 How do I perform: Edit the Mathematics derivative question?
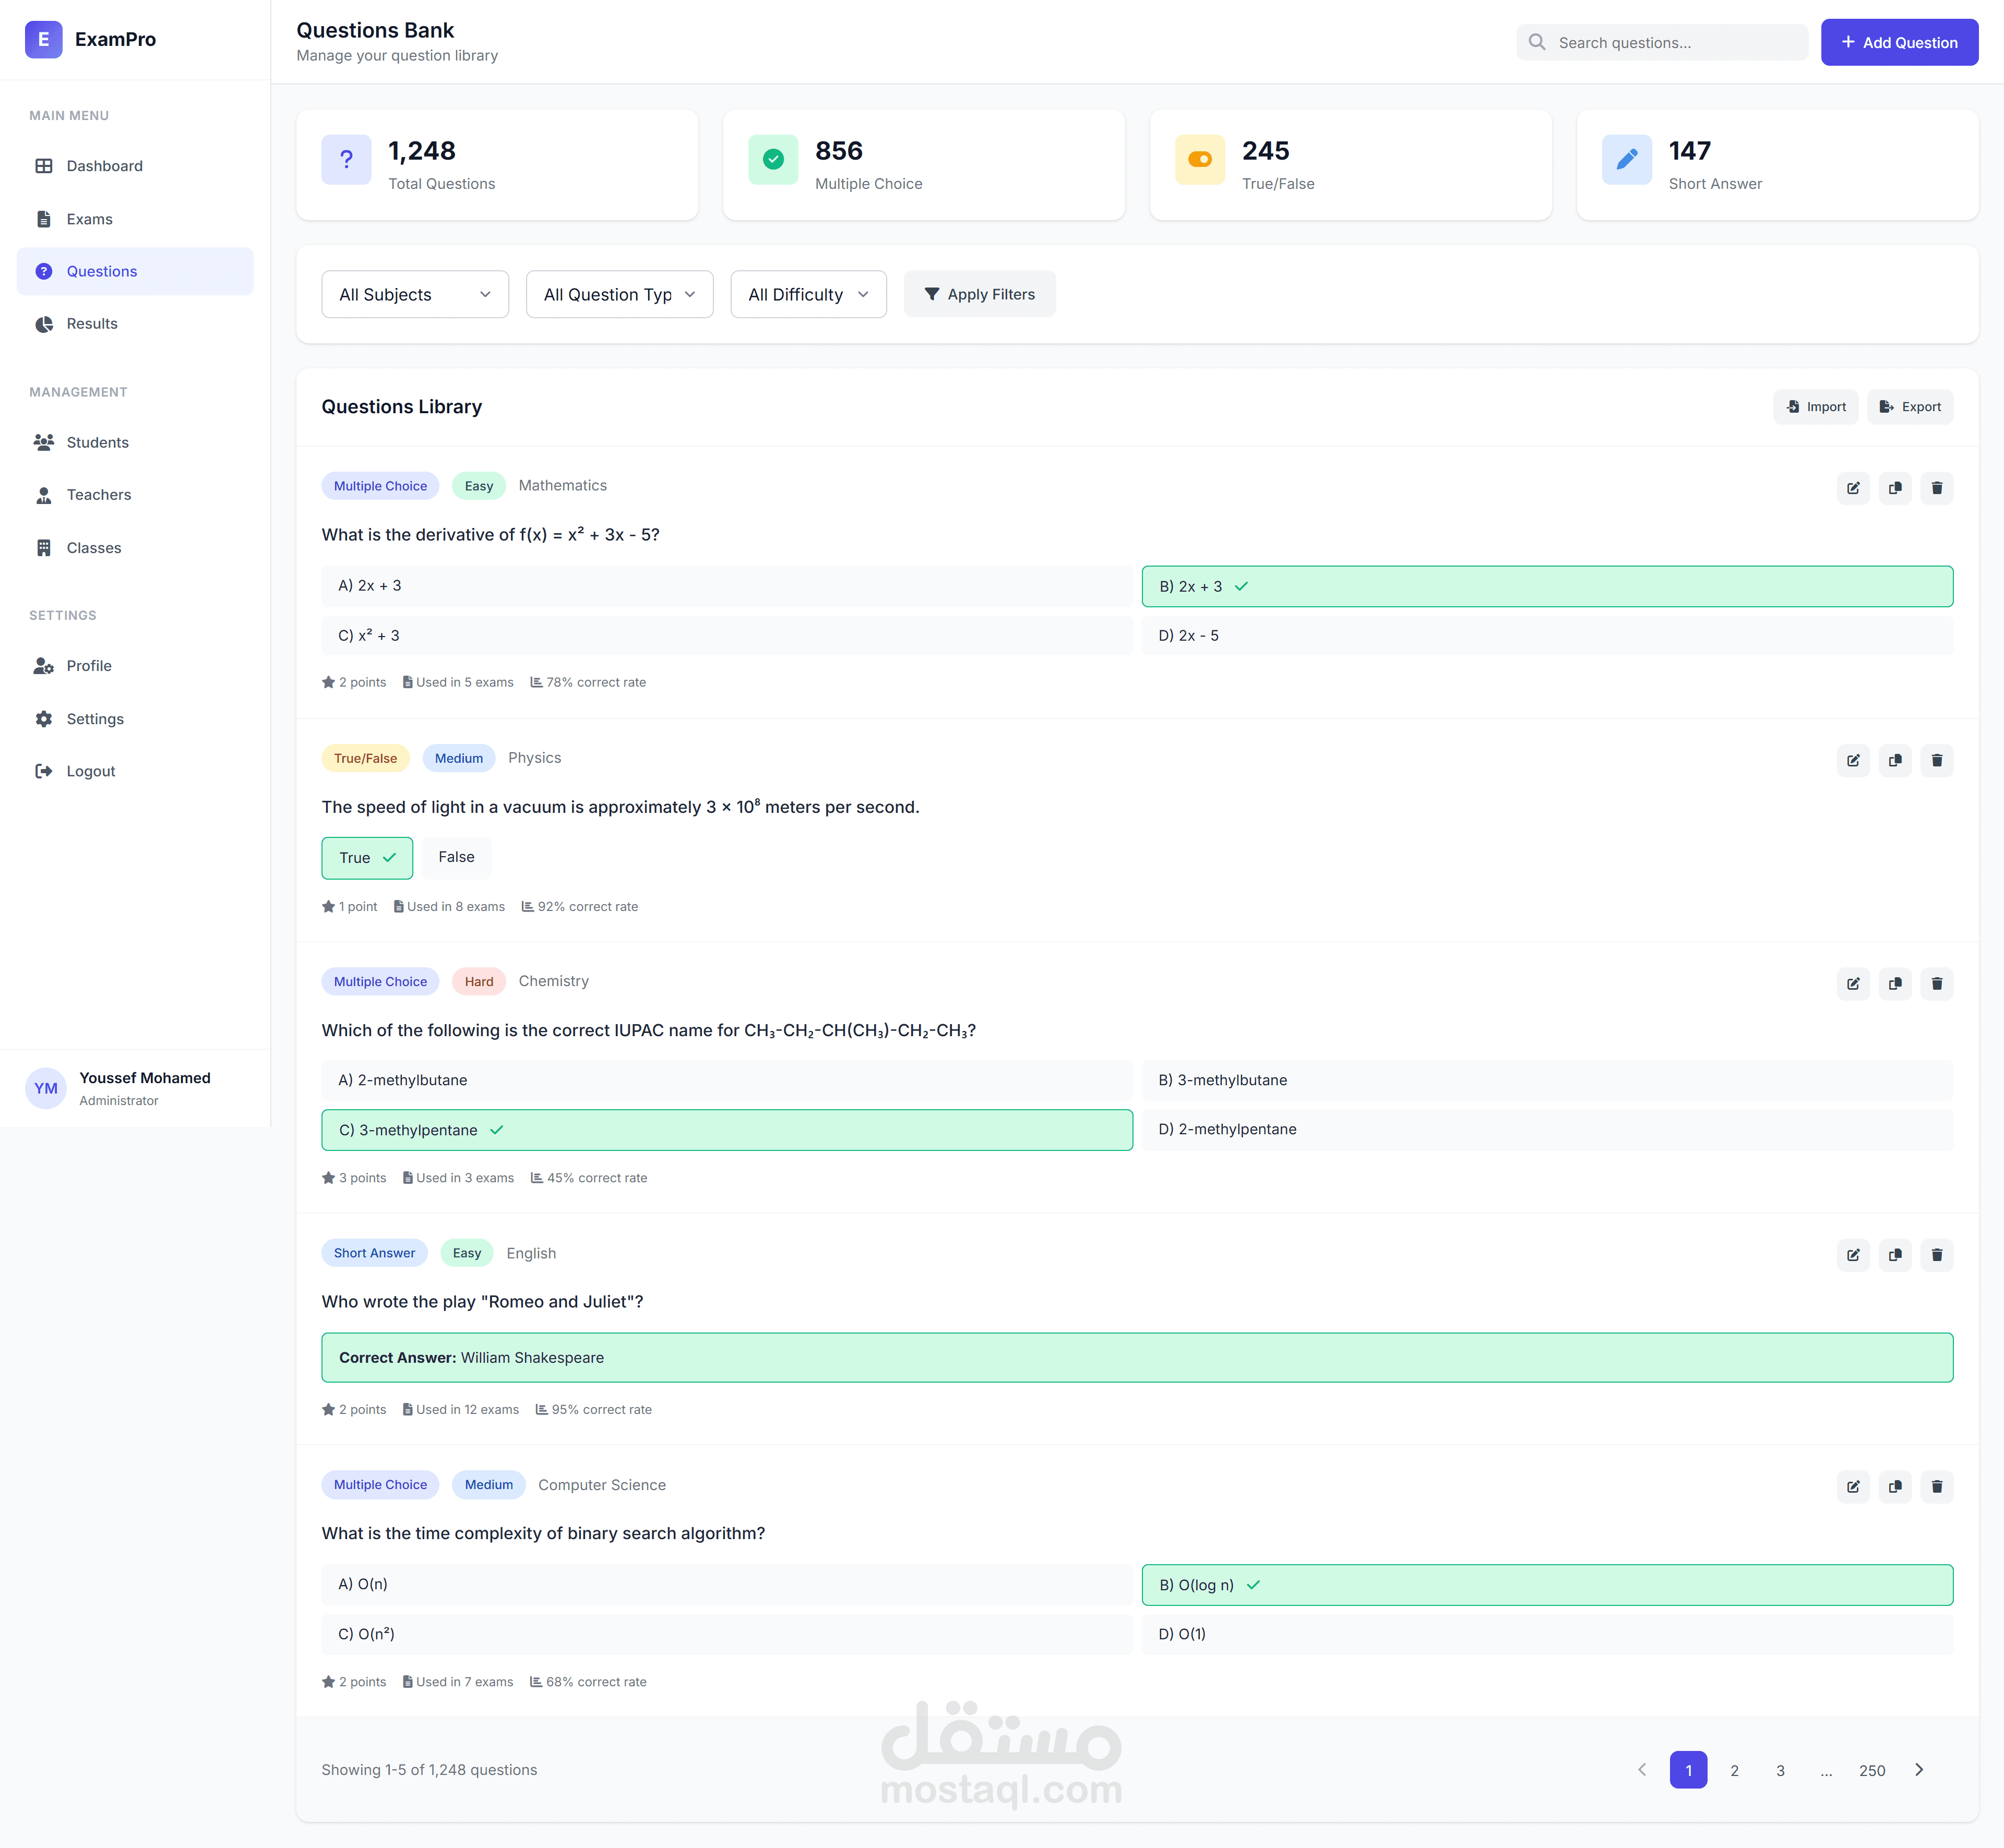coord(1852,488)
